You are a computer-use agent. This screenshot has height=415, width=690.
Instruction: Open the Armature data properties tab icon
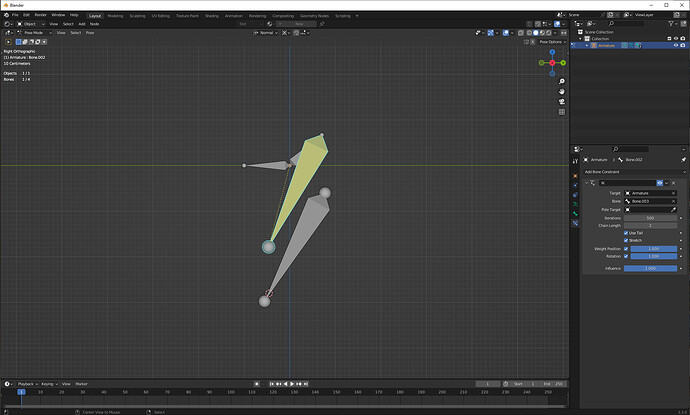[575, 204]
